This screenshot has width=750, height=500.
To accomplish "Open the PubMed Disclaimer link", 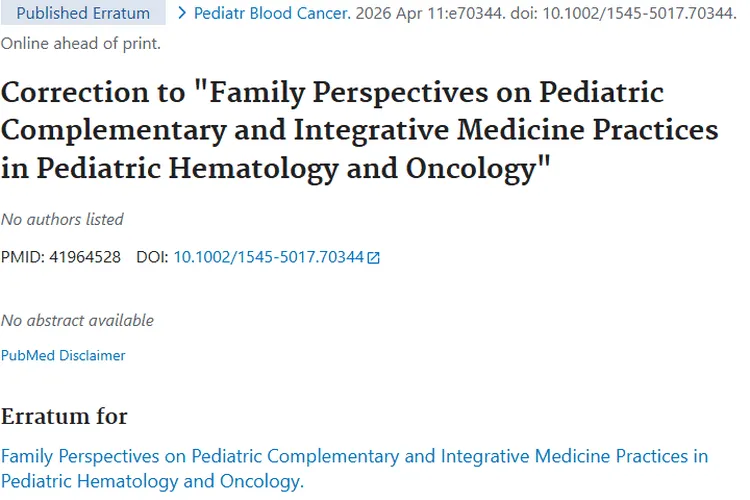I will 63,355.
